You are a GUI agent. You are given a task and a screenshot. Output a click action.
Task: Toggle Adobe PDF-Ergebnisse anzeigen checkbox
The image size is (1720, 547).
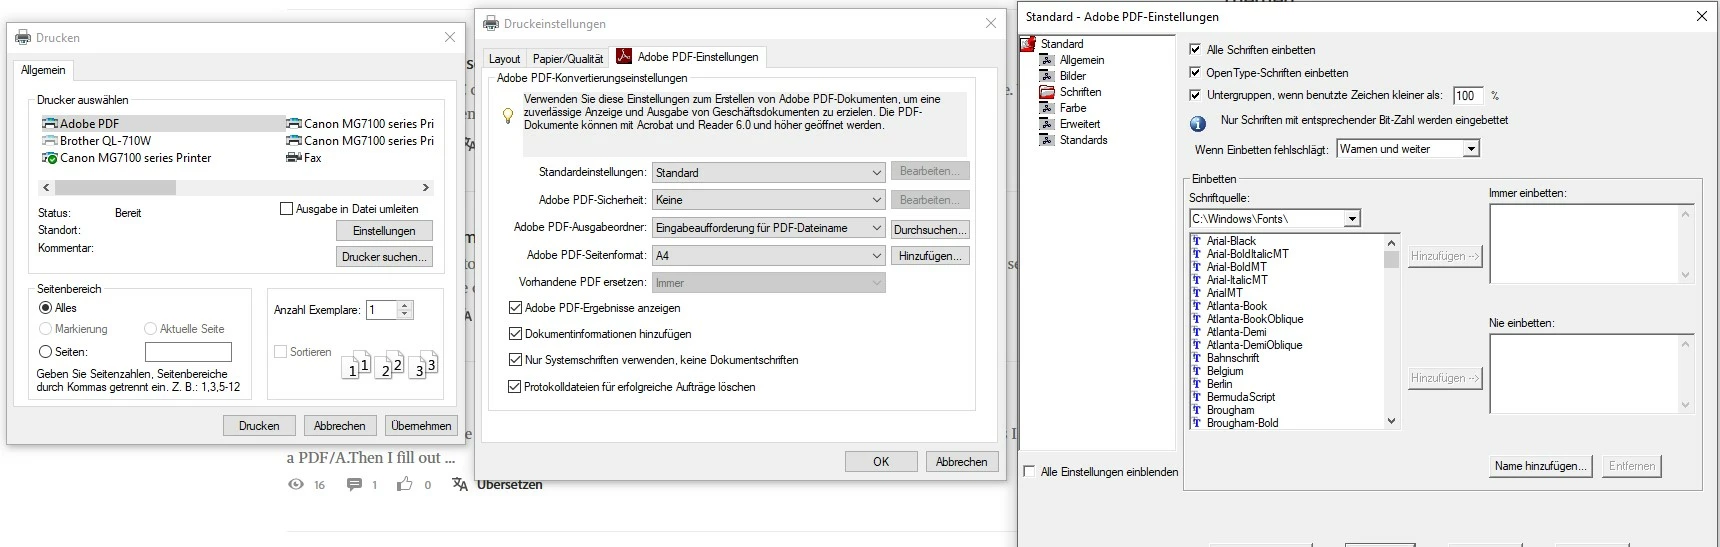[x=516, y=308]
